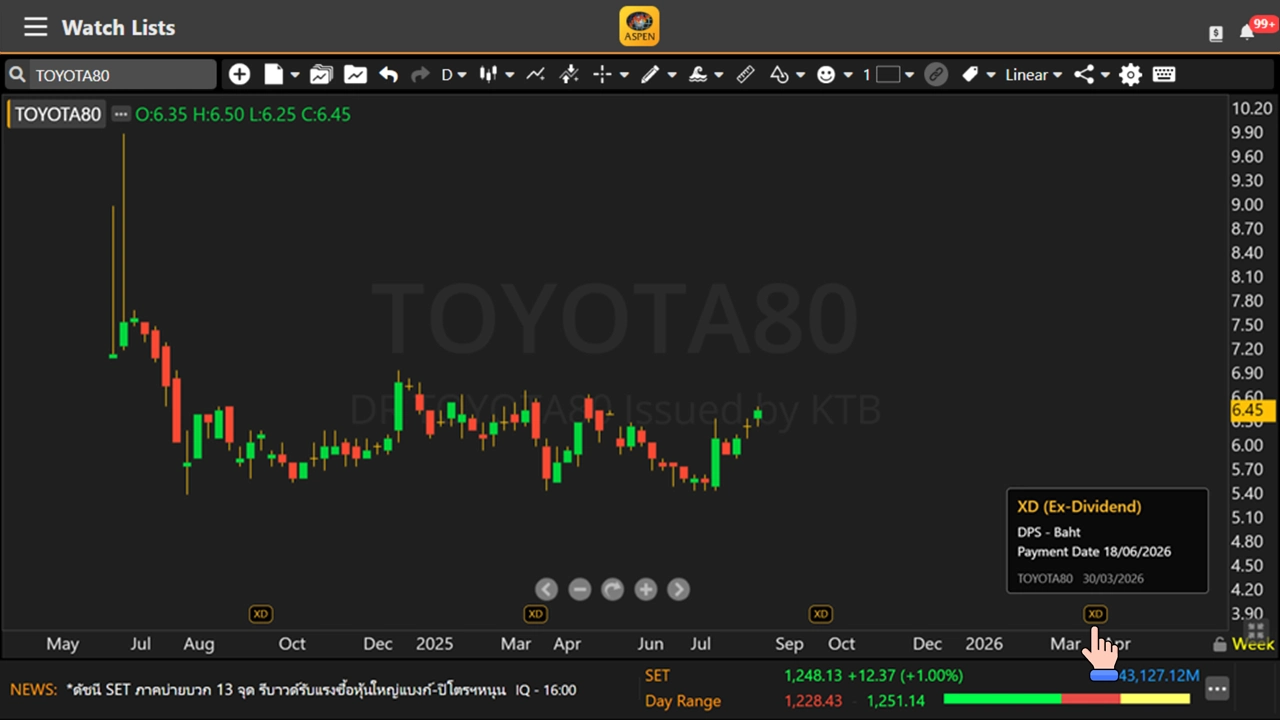
Task: Open the notifications bell
Action: (1247, 32)
